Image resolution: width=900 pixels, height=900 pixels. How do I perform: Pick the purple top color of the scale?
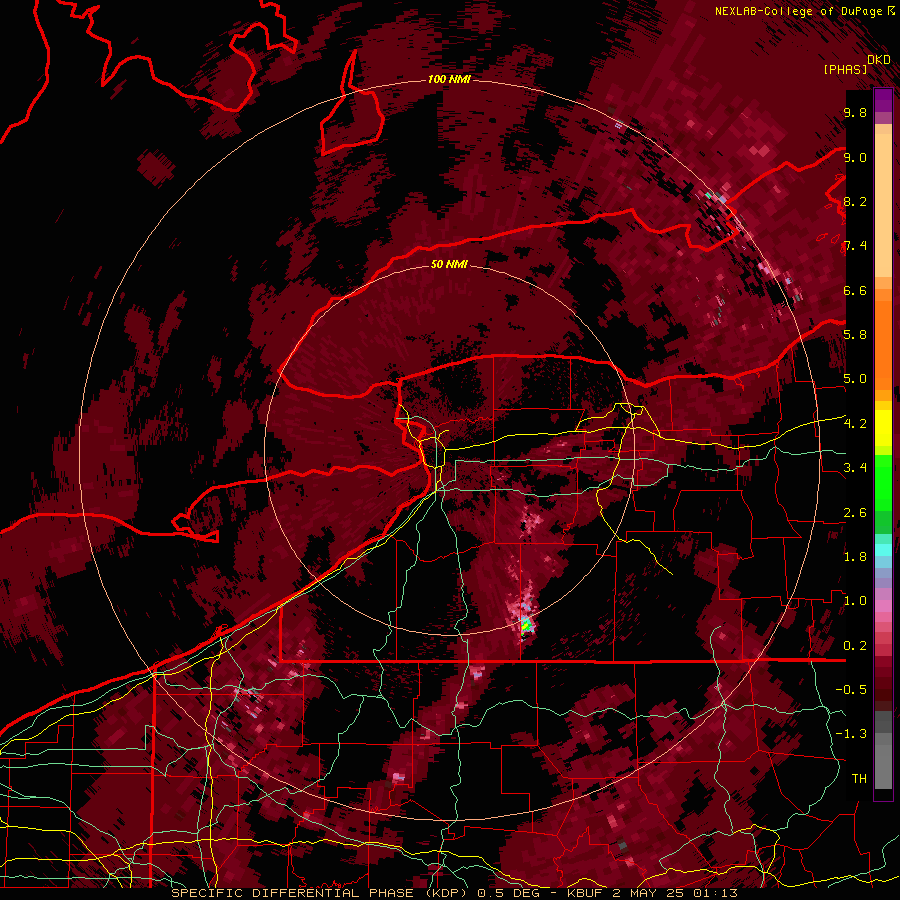(x=883, y=100)
